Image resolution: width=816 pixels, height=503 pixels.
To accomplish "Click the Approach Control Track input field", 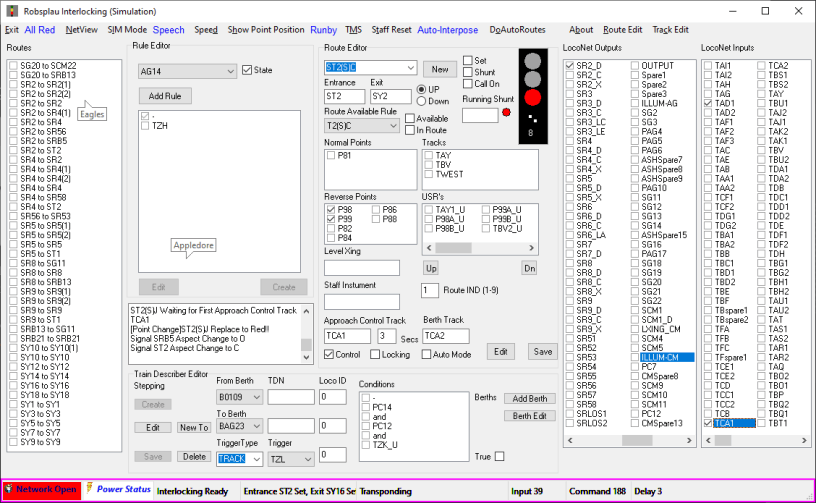I will 347,335.
